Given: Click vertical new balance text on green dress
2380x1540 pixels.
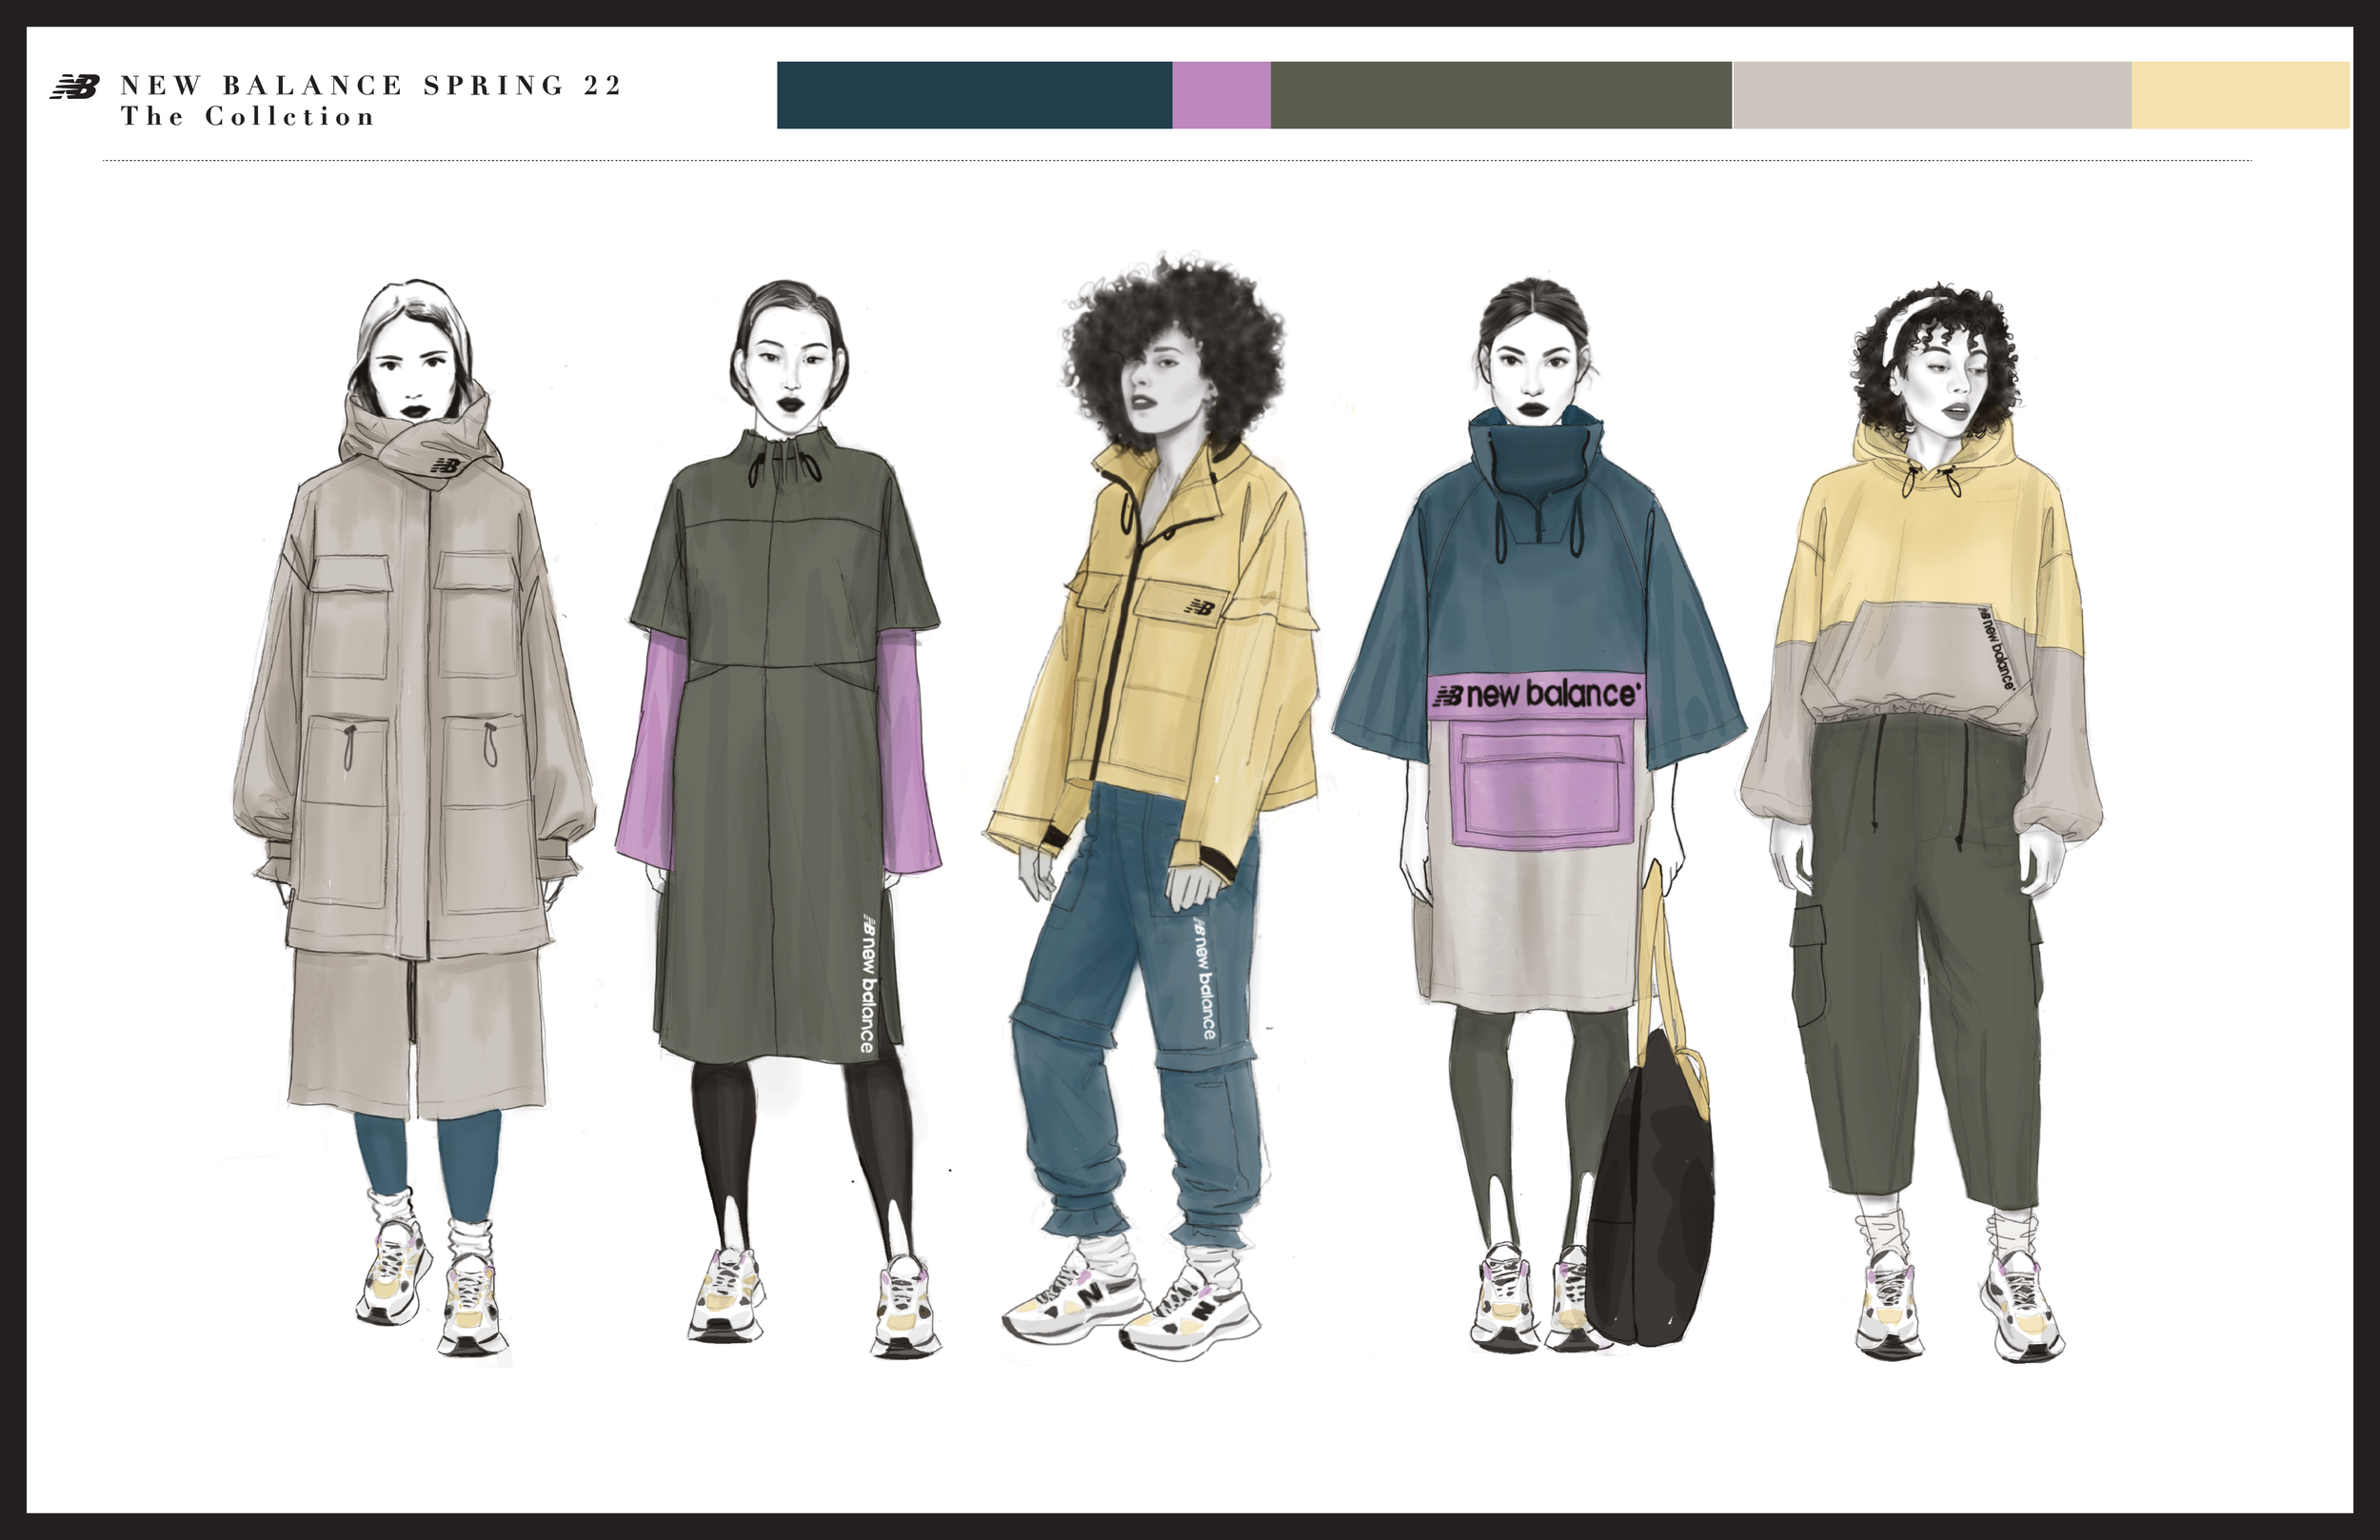Looking at the screenshot, I should coord(868,982).
